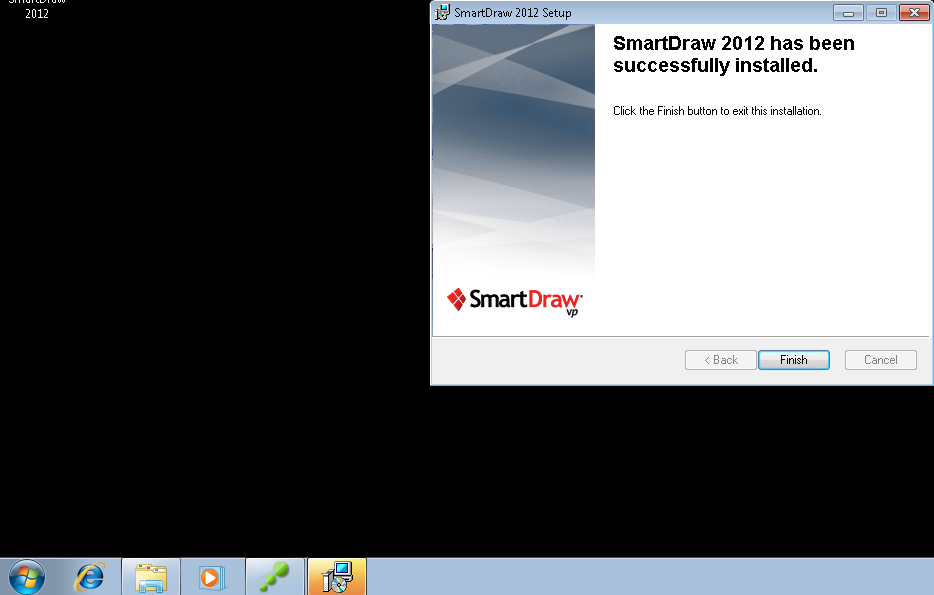Select the installer setup taskbar icon
This screenshot has height=595, width=934.
pos(337,577)
